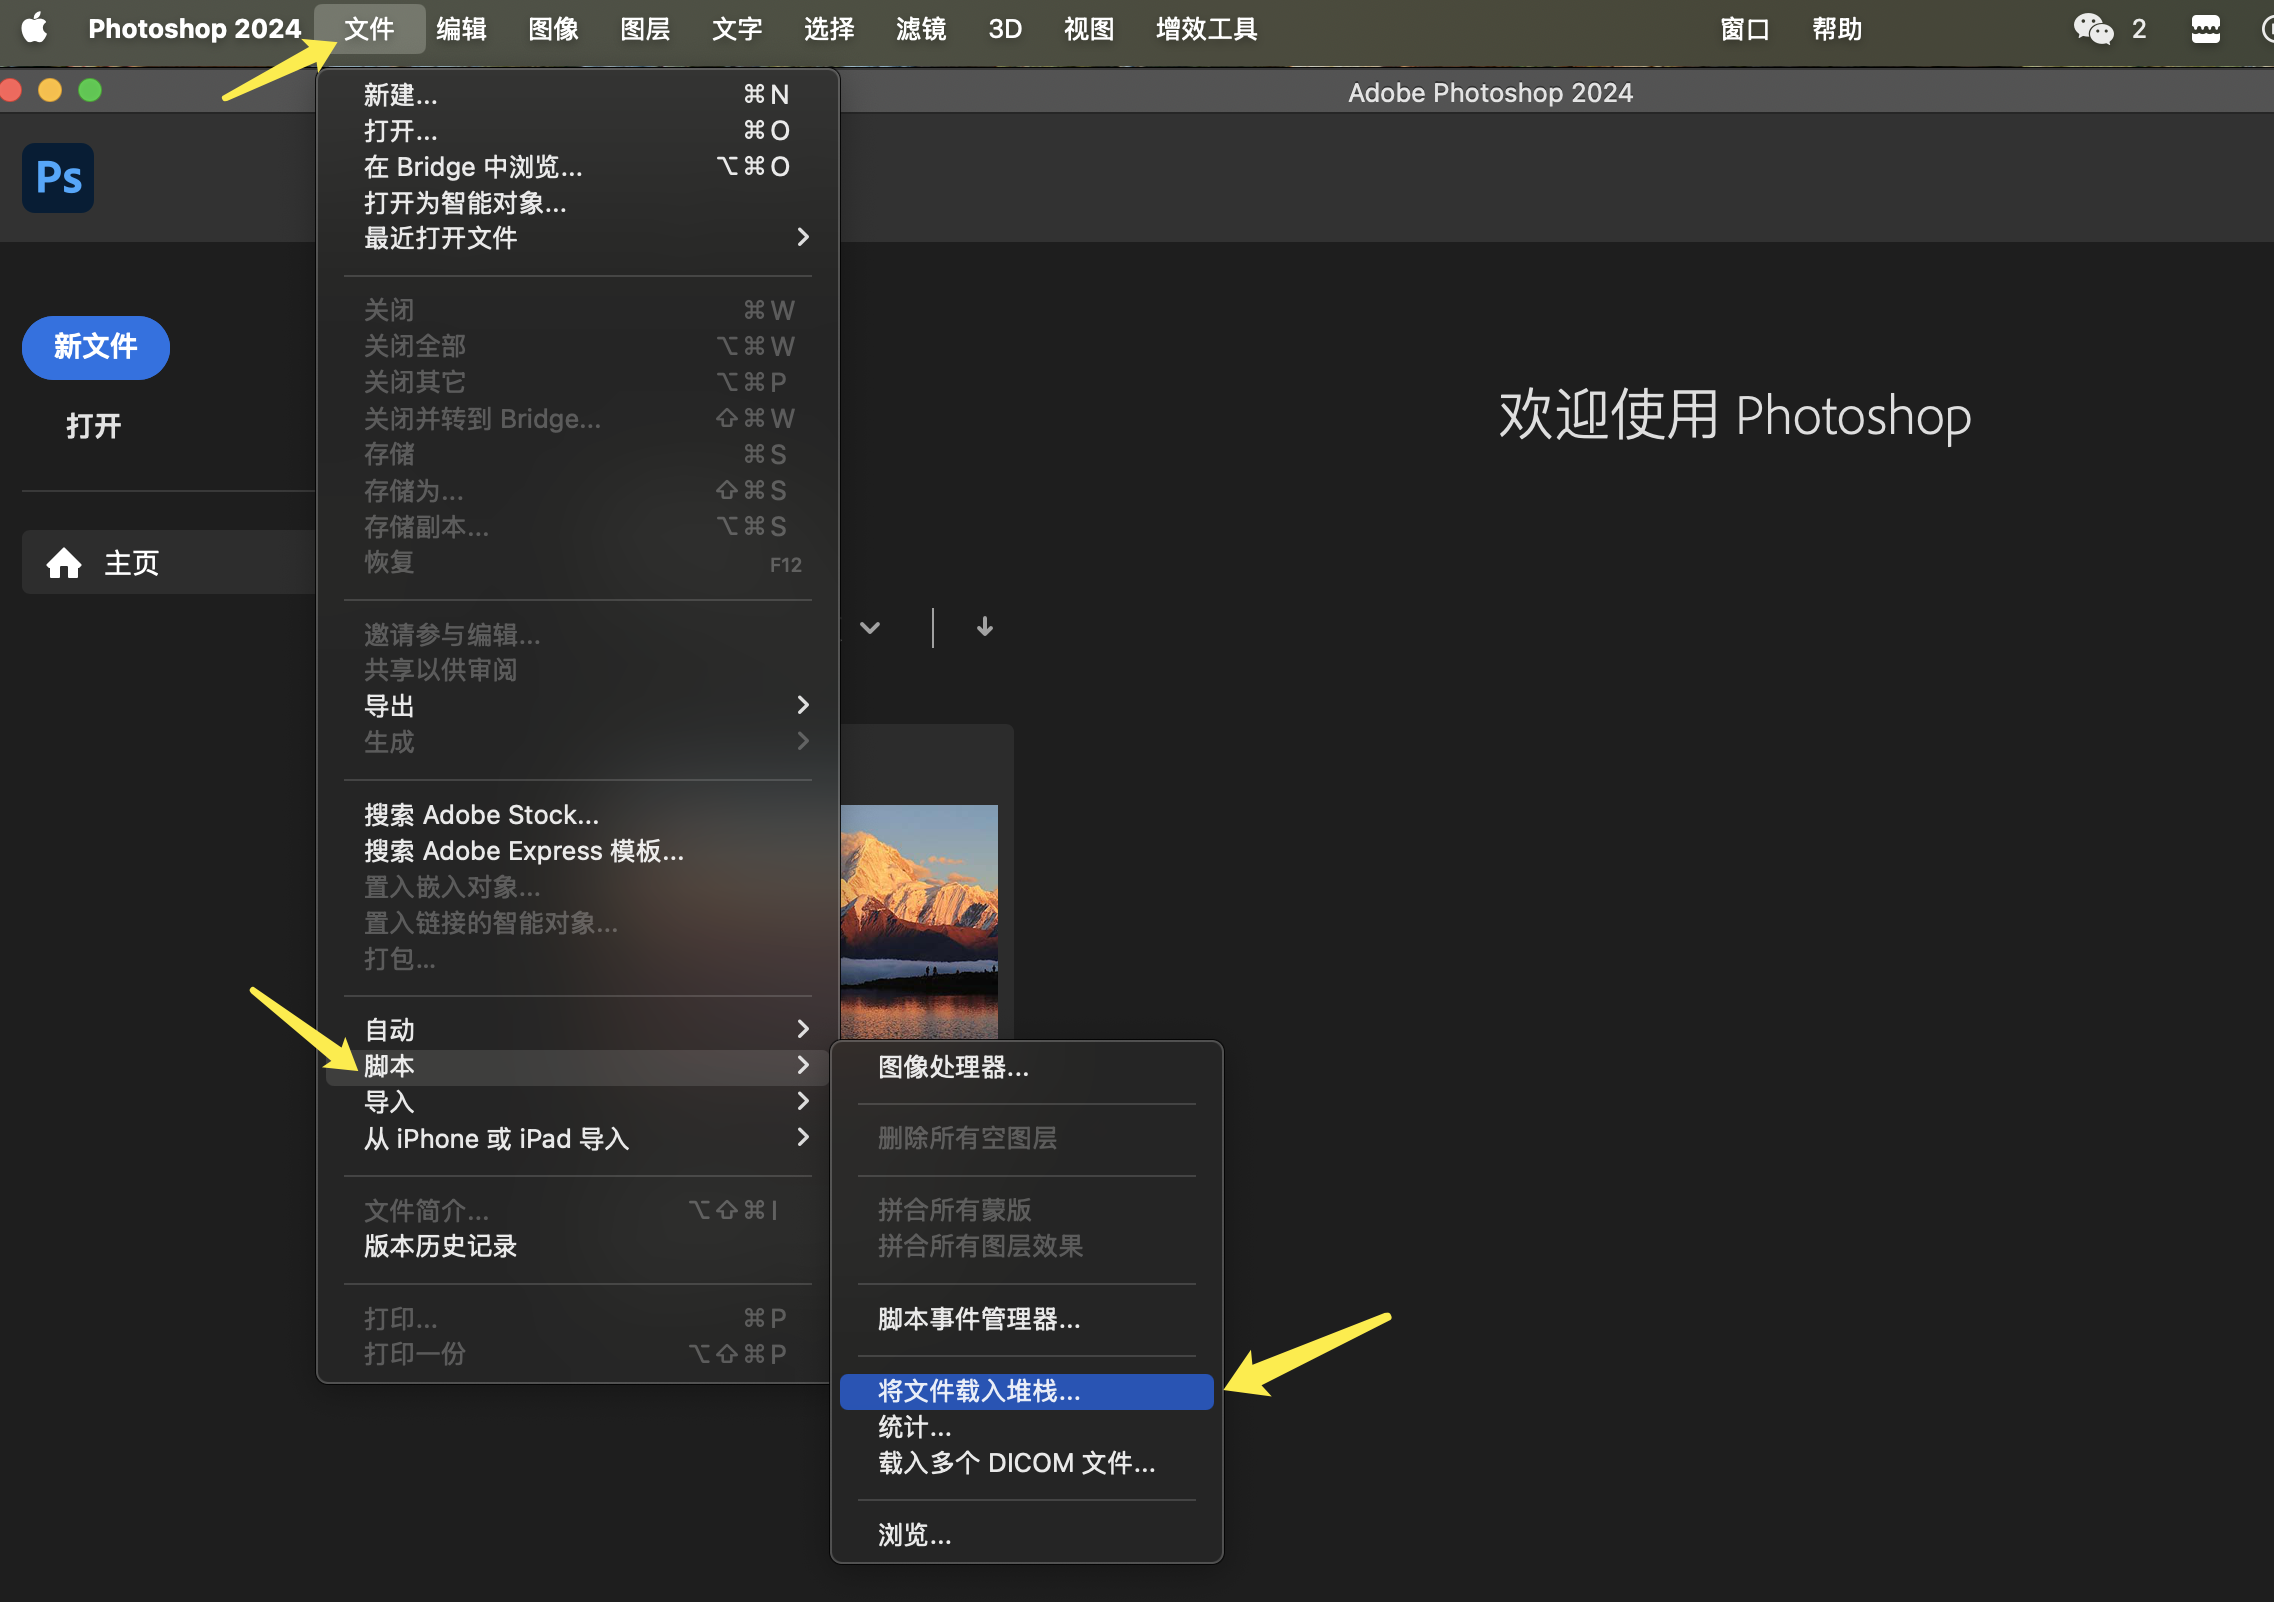Open the 视图 menu
Viewport: 2274px width, 1602px height.
tap(1090, 28)
